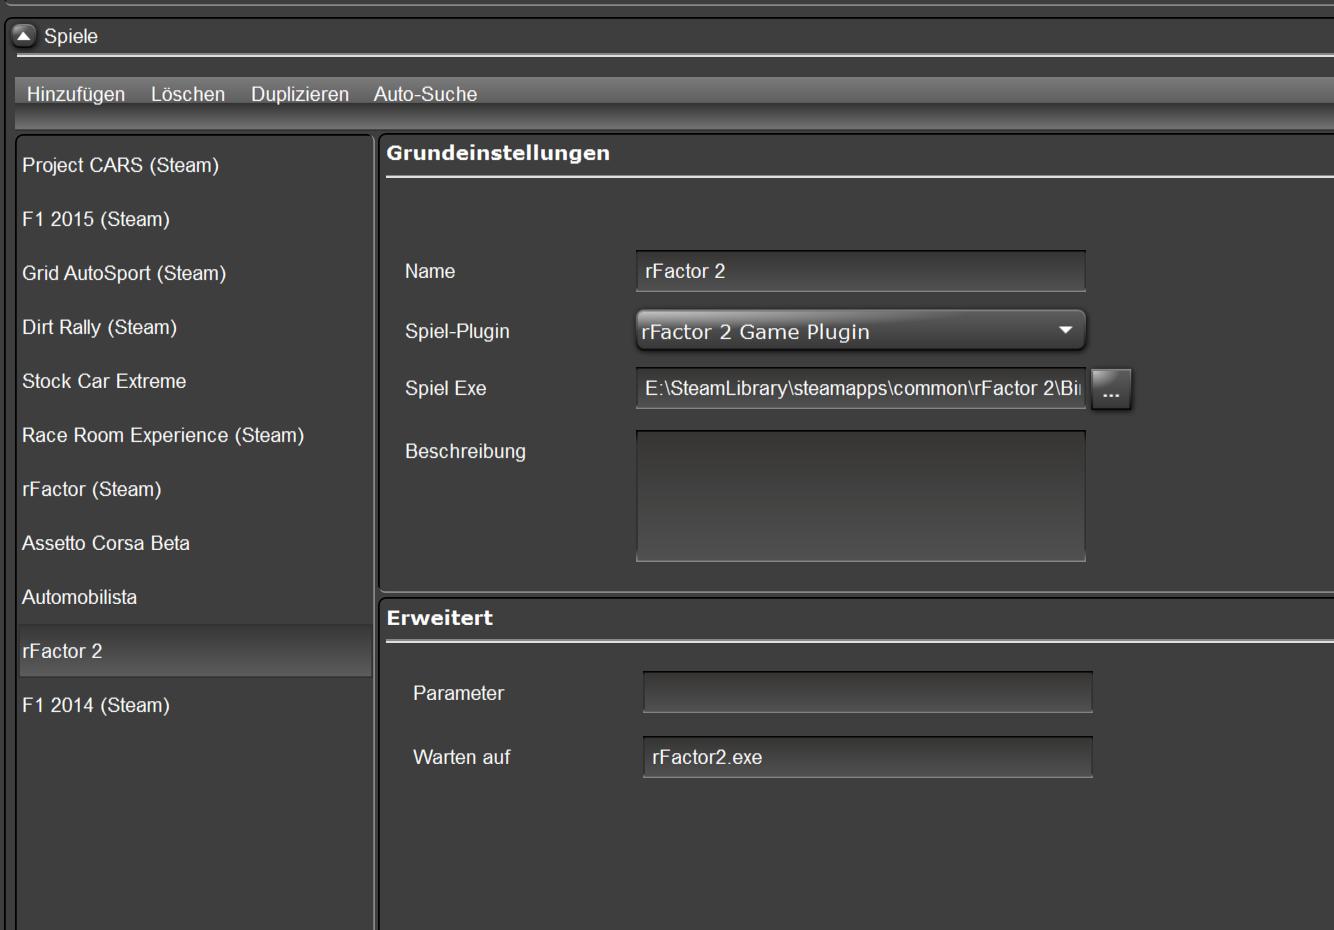
Task: Choose Grid AutoSport (Steam) from list
Action: 195,273
